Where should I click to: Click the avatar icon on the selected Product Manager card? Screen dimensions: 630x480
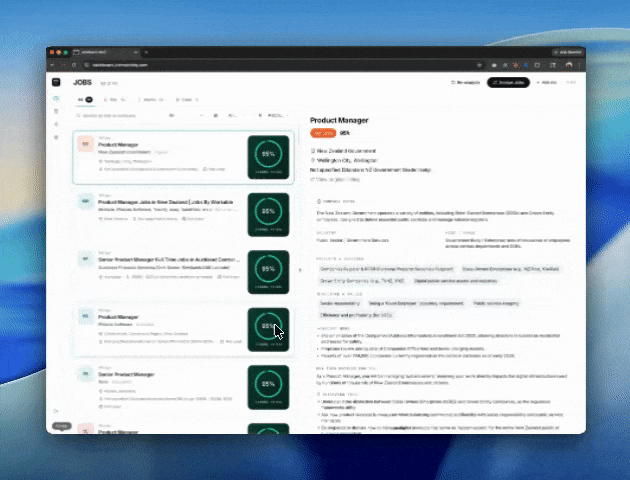pyautogui.click(x=86, y=144)
